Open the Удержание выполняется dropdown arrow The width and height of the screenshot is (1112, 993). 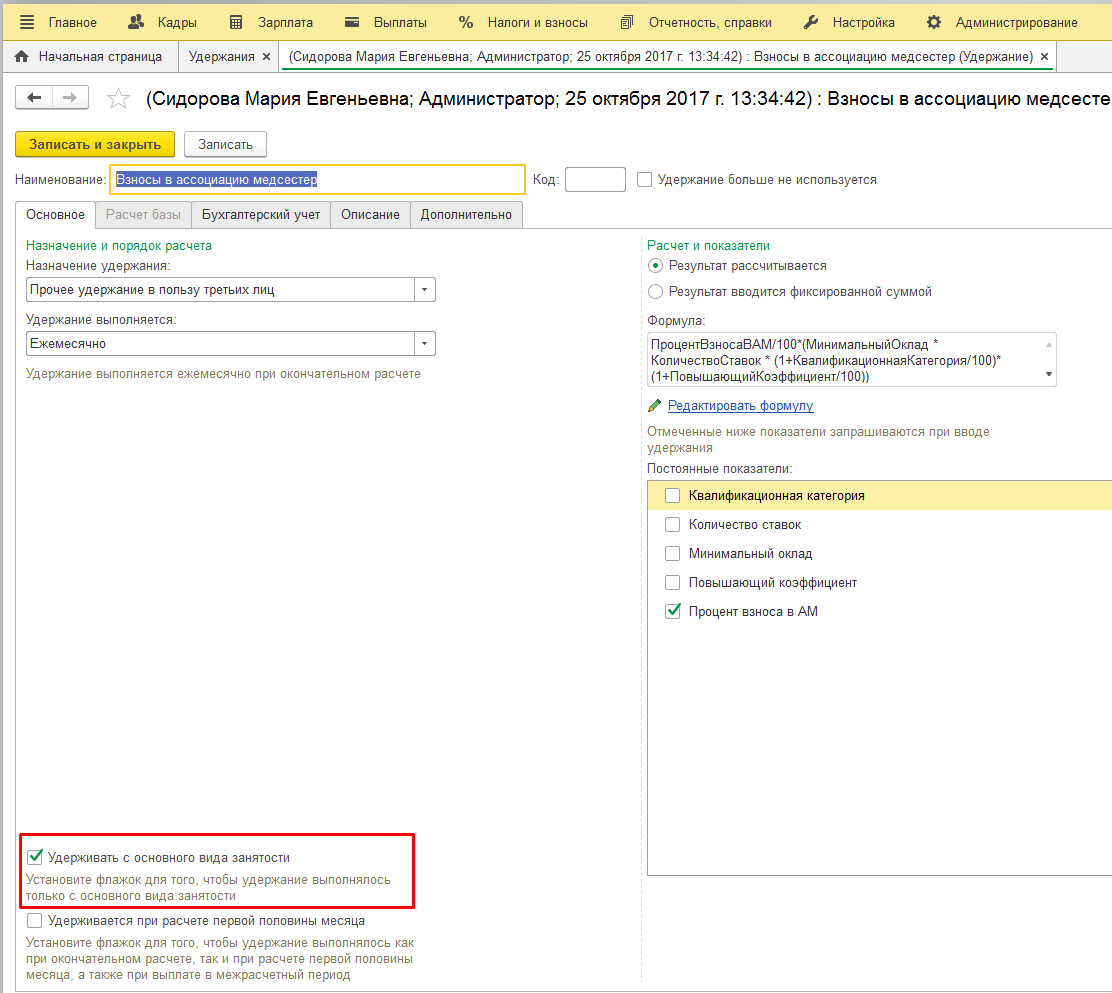click(x=425, y=344)
